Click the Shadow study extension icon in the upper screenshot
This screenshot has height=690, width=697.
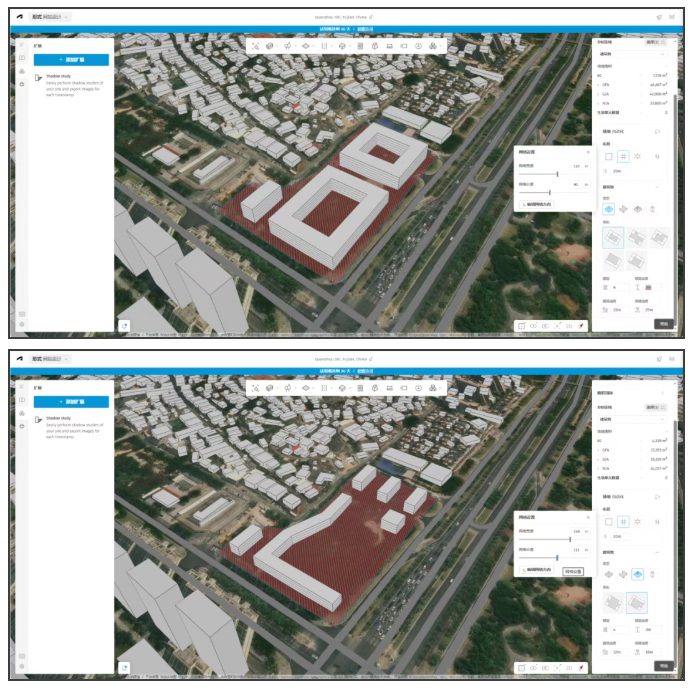(38, 78)
